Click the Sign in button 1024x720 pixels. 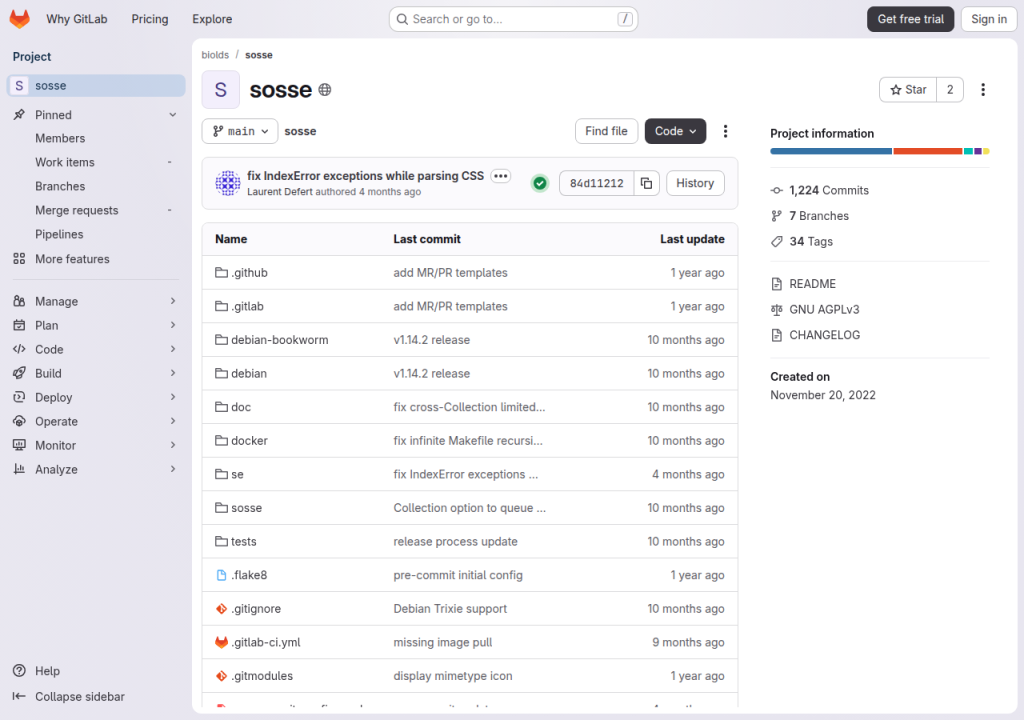[989, 20]
